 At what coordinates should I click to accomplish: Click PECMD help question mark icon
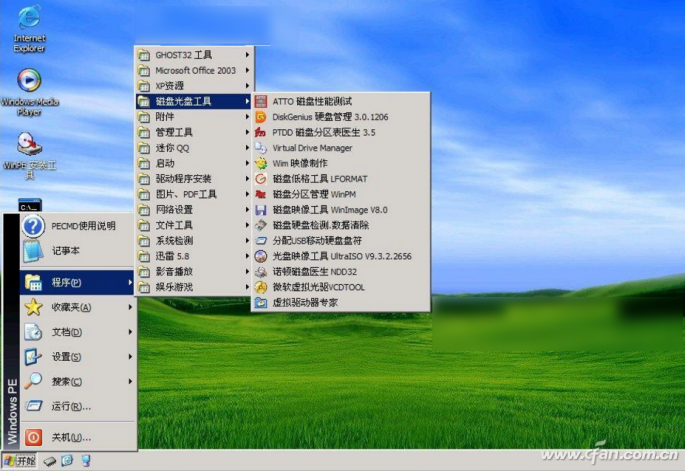[33, 226]
